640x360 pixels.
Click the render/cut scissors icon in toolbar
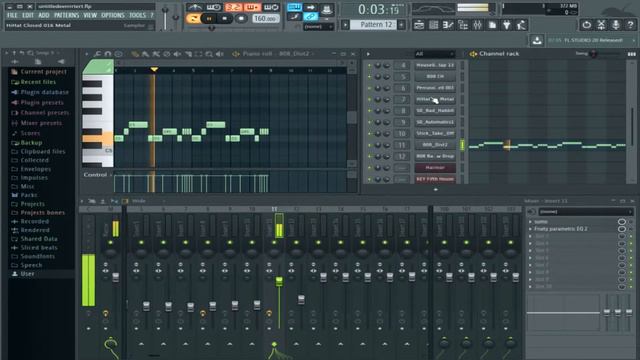point(601,25)
